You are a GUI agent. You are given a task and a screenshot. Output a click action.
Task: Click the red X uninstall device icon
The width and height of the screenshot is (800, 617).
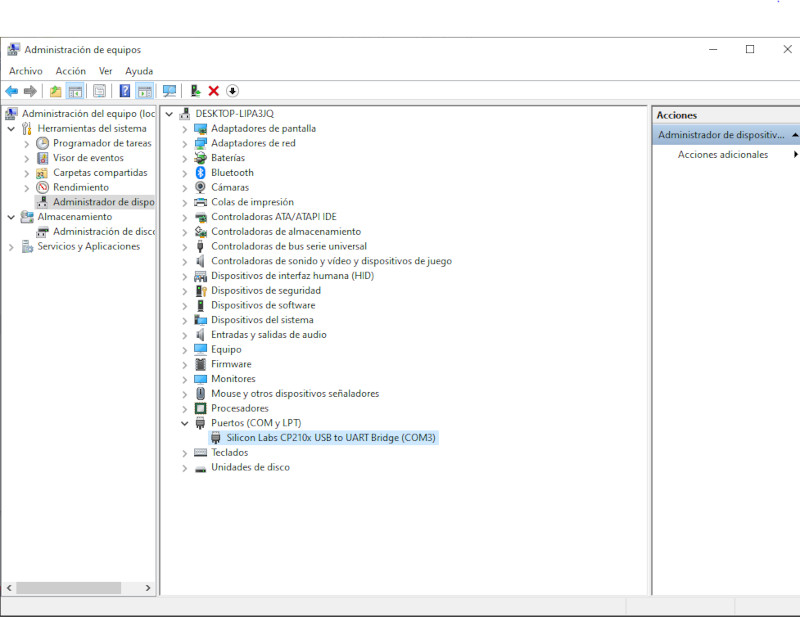tap(213, 91)
